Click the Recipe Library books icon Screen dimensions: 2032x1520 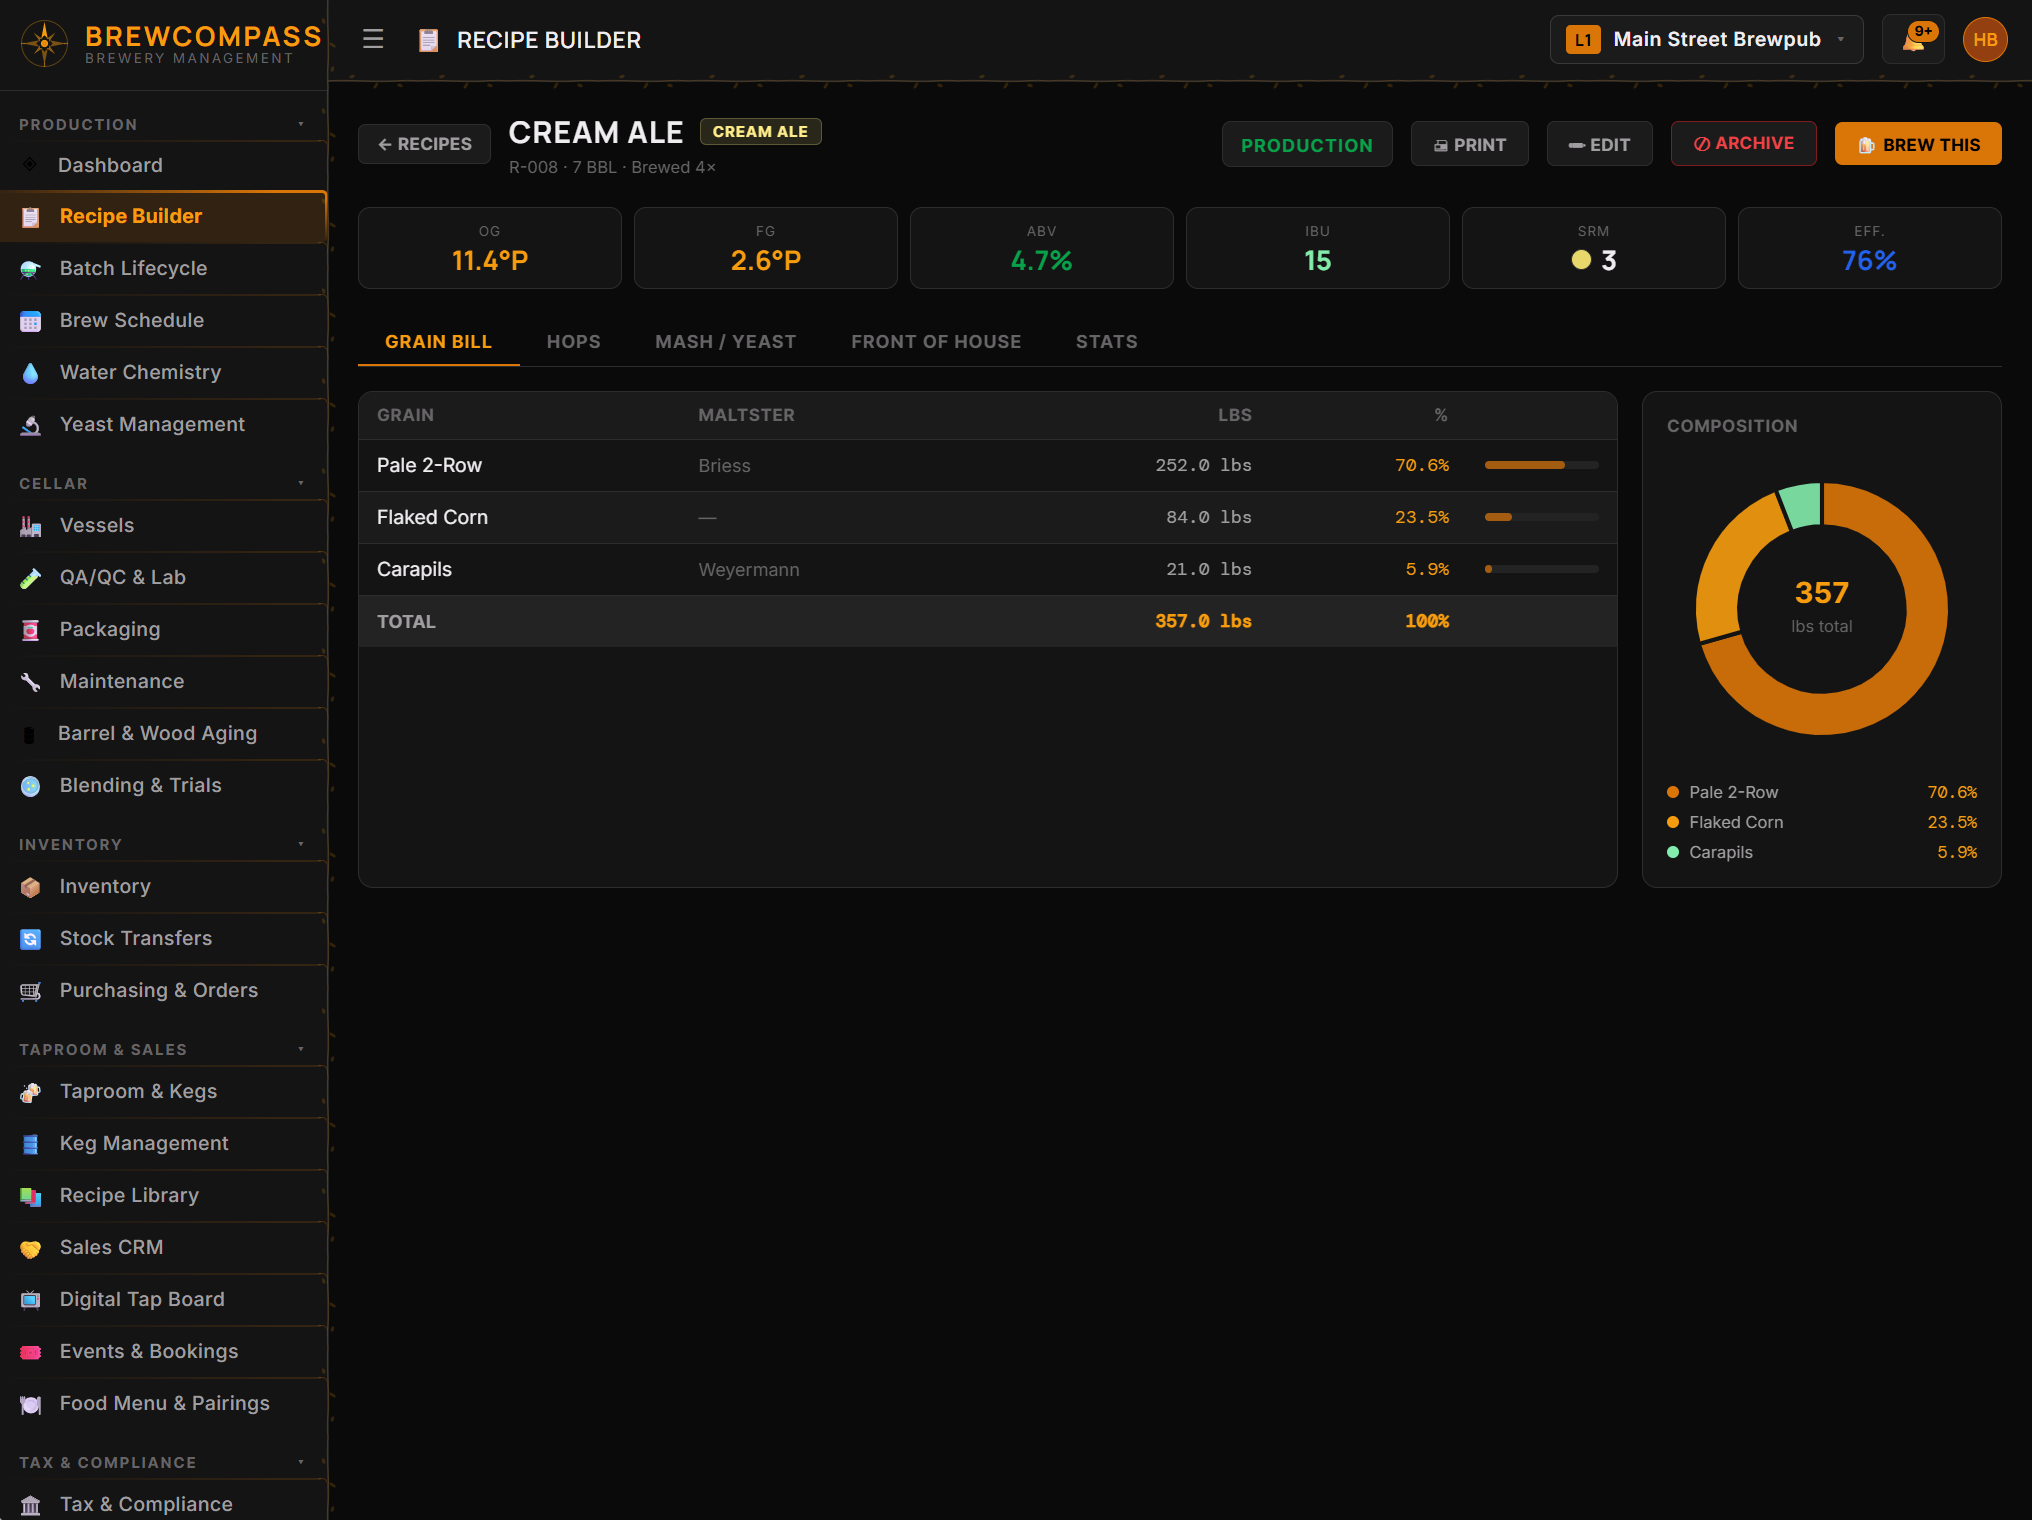pyautogui.click(x=30, y=1196)
